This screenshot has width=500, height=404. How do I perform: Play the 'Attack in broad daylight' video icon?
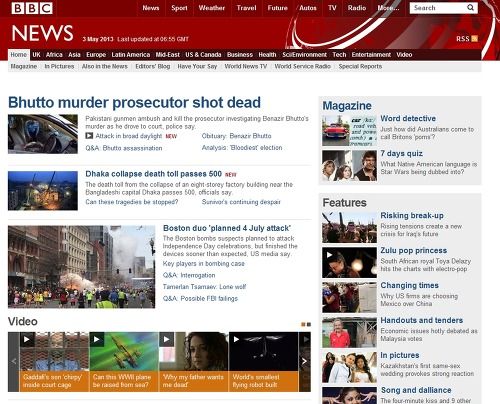click(x=89, y=136)
